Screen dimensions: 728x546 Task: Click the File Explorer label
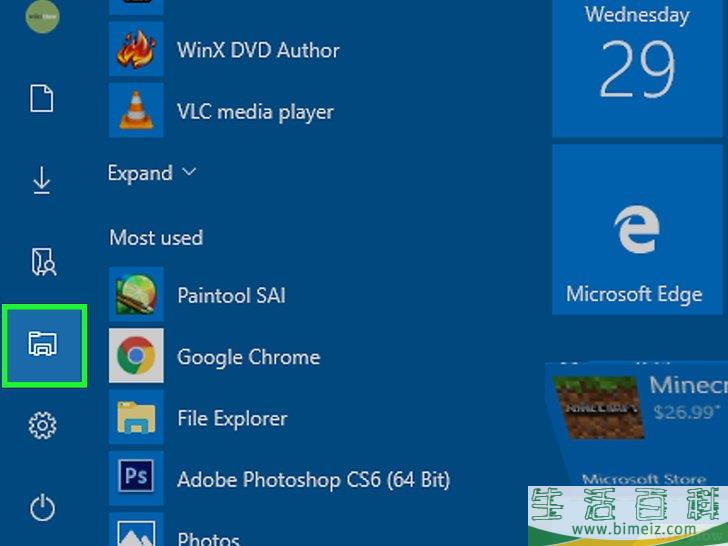(232, 419)
